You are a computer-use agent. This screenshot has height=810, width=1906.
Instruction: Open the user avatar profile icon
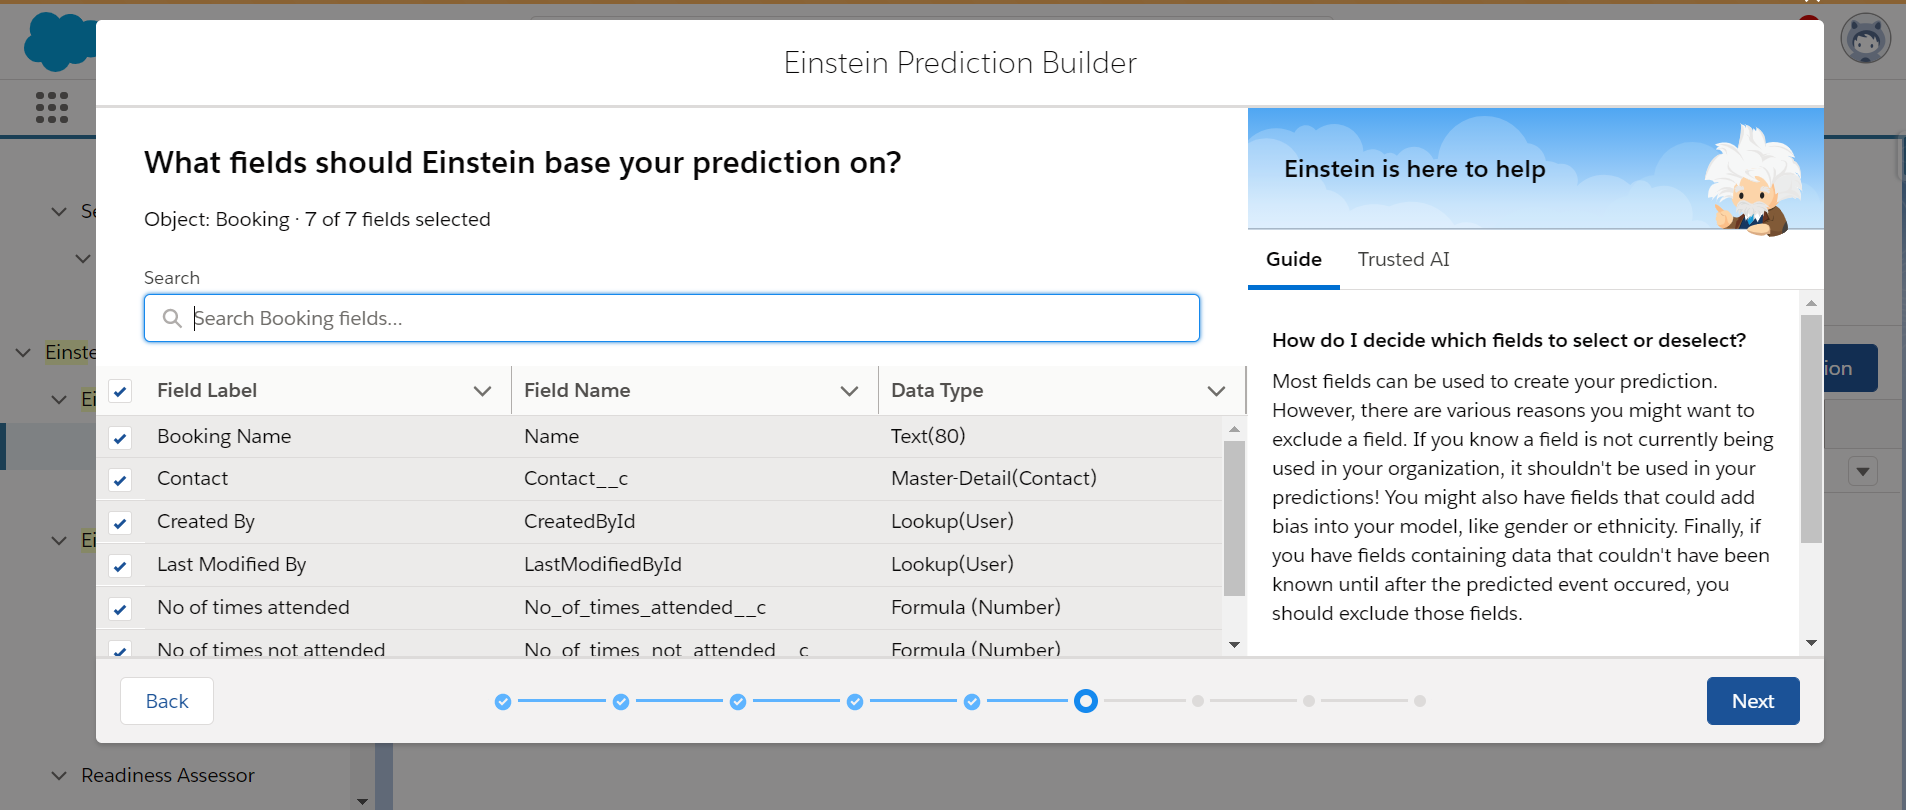tap(1865, 40)
